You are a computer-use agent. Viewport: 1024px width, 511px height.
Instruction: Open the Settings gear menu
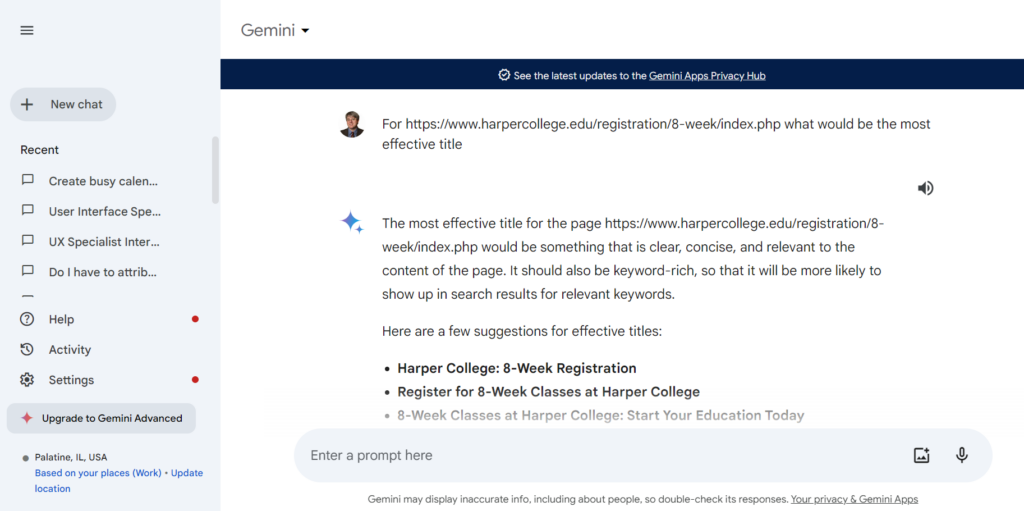tap(71, 380)
